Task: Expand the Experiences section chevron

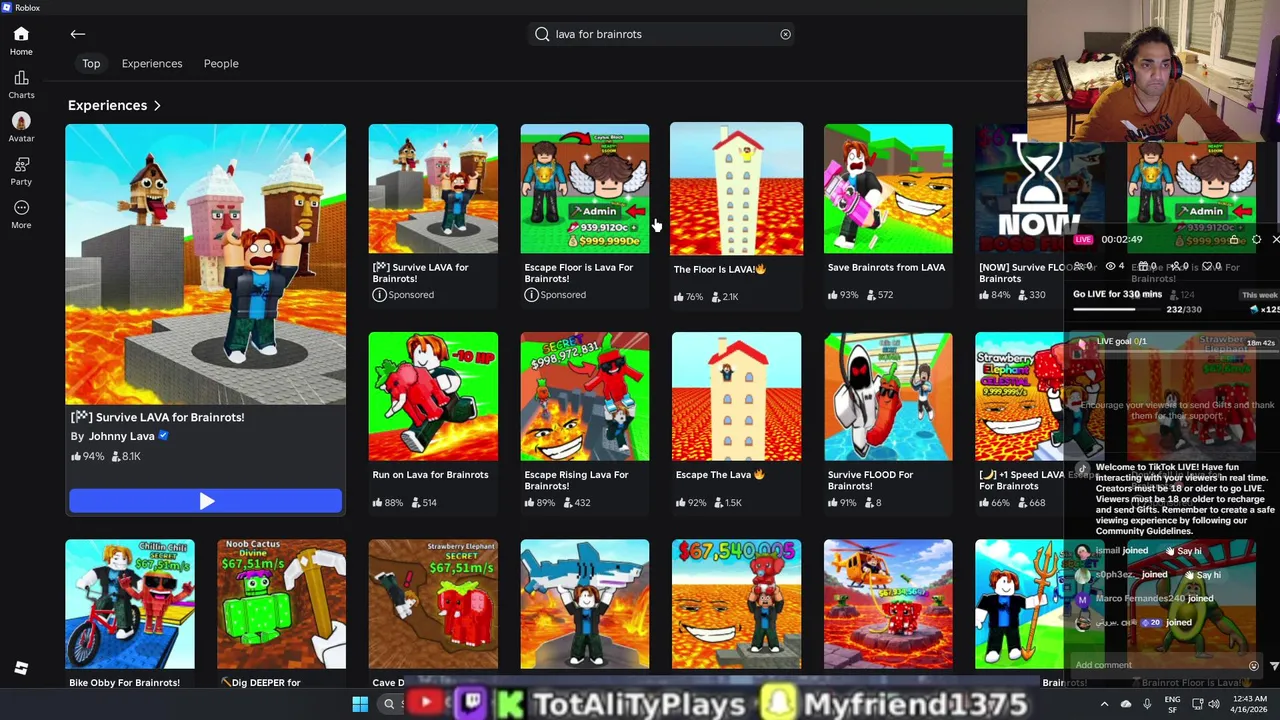Action: pos(157,105)
